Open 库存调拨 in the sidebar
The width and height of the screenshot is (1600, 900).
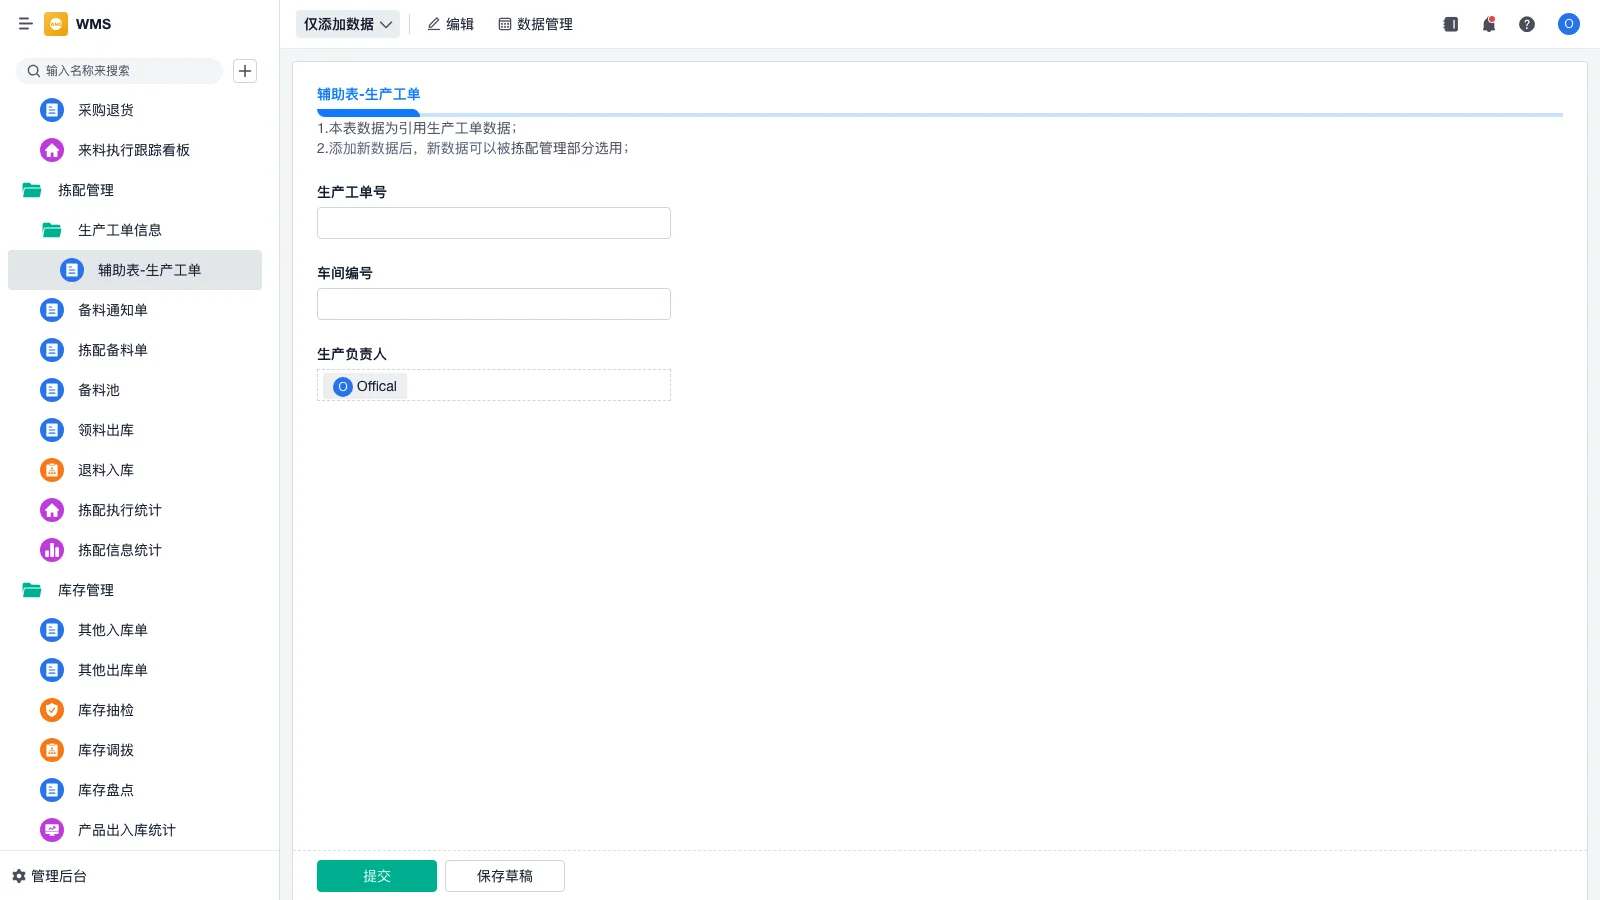point(135,750)
